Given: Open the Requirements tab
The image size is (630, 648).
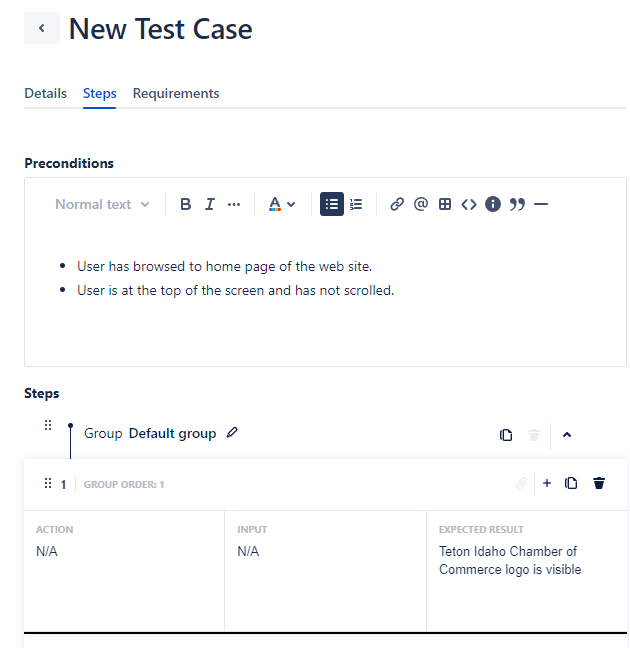Looking at the screenshot, I should [176, 93].
